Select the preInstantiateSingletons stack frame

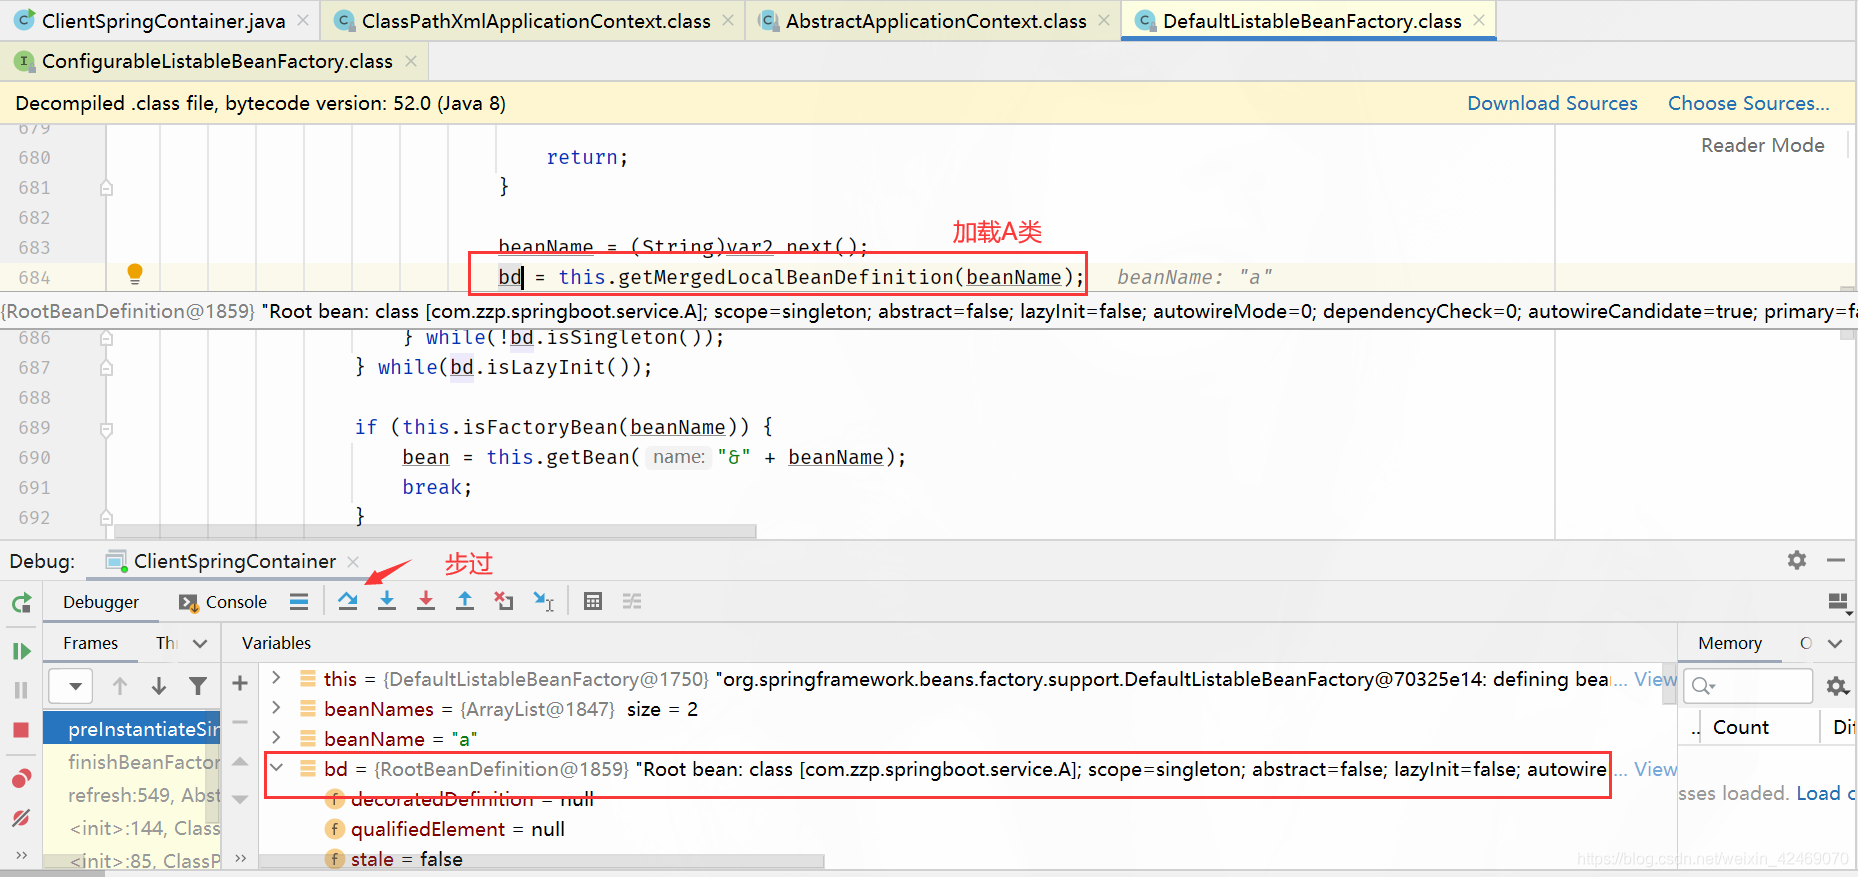(132, 729)
